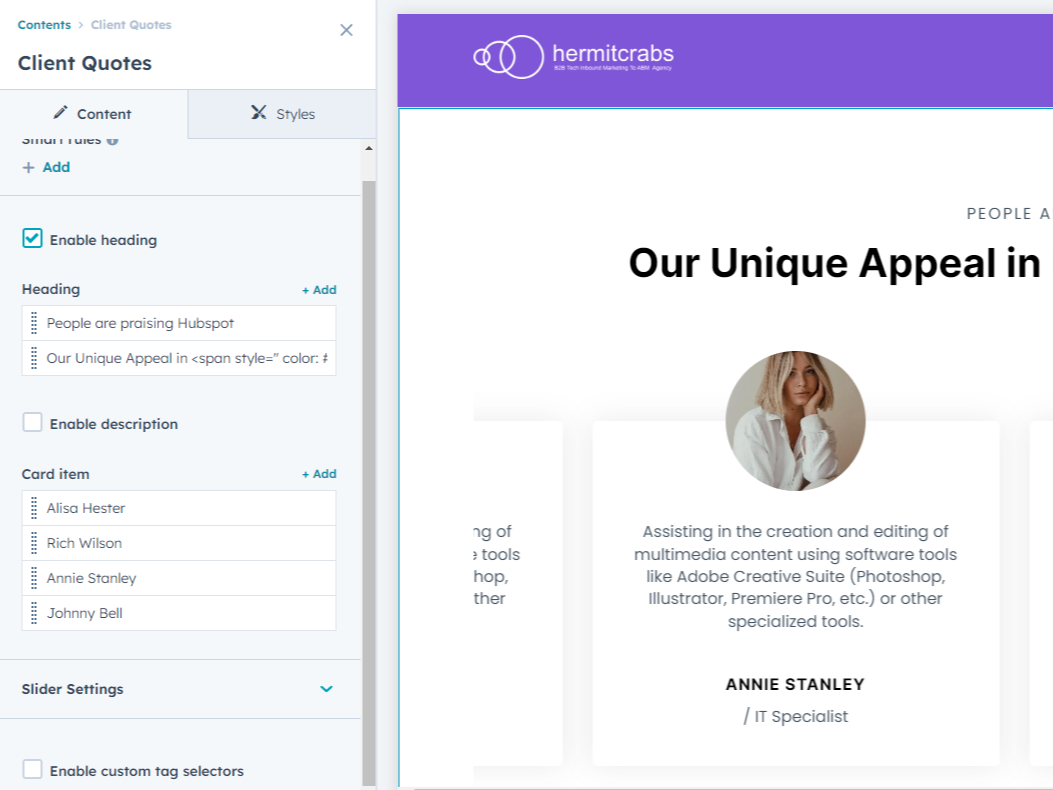This screenshot has height=790, width=1053.
Task: Add a new Smart rule
Action: (x=46, y=167)
